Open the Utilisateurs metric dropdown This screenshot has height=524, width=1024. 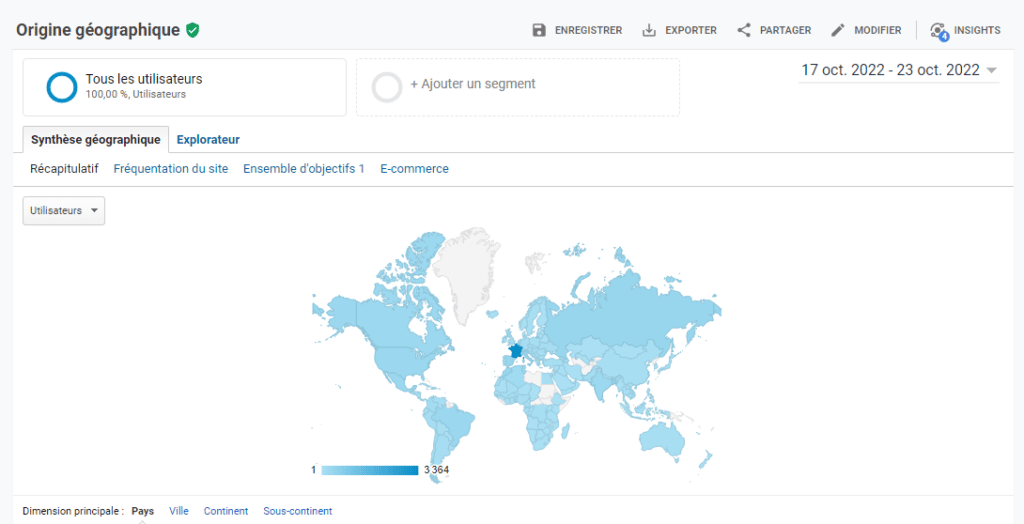(x=64, y=211)
